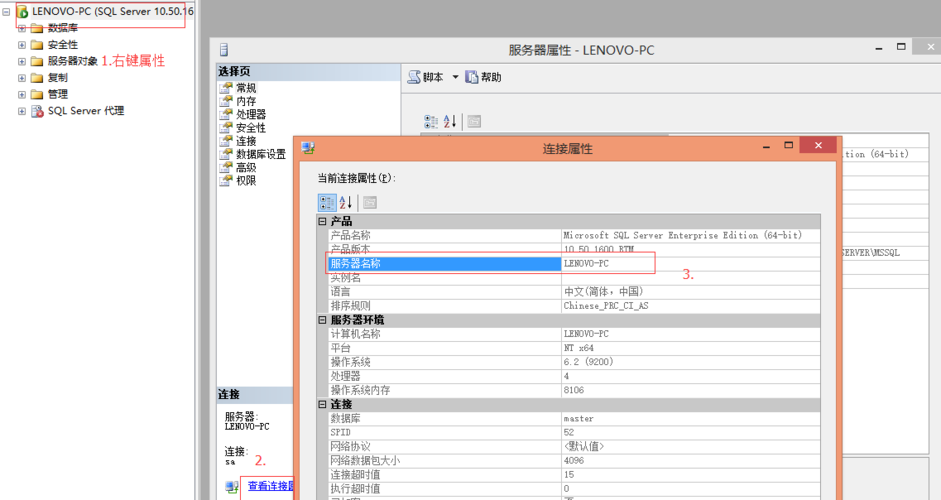Maximize the 服务器属性 window
Image resolution: width=941 pixels, height=500 pixels.
[901, 47]
